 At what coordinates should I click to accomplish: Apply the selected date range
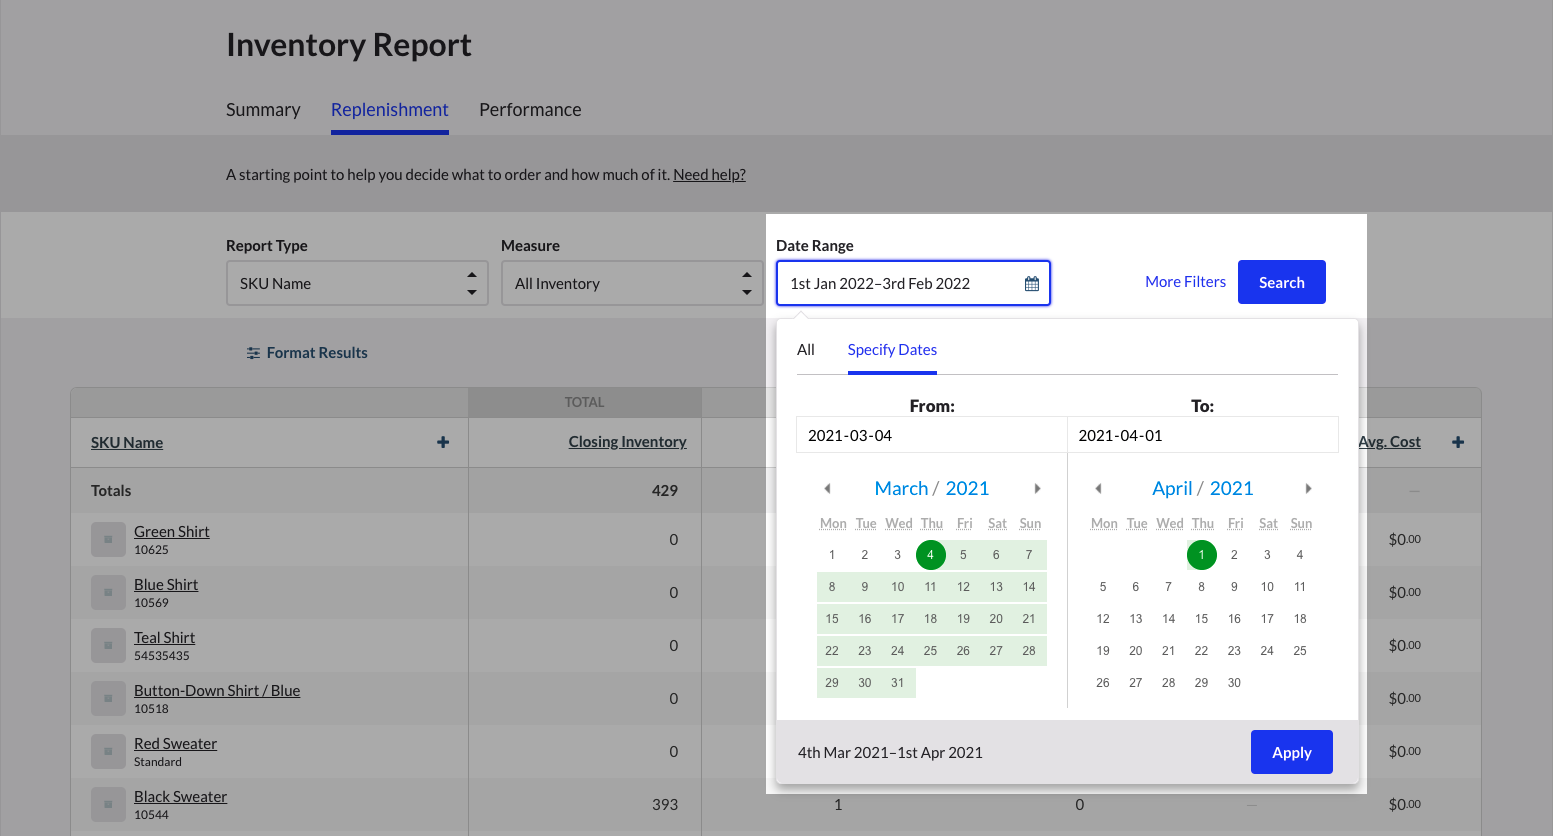pos(1292,752)
